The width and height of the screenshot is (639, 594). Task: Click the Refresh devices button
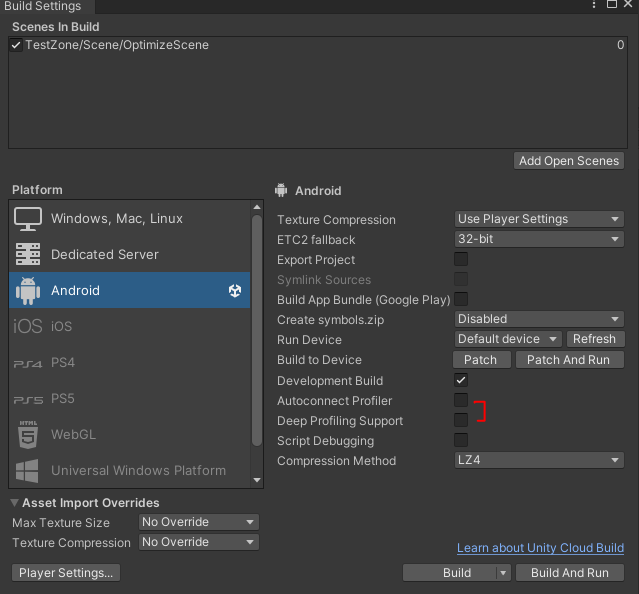[595, 339]
